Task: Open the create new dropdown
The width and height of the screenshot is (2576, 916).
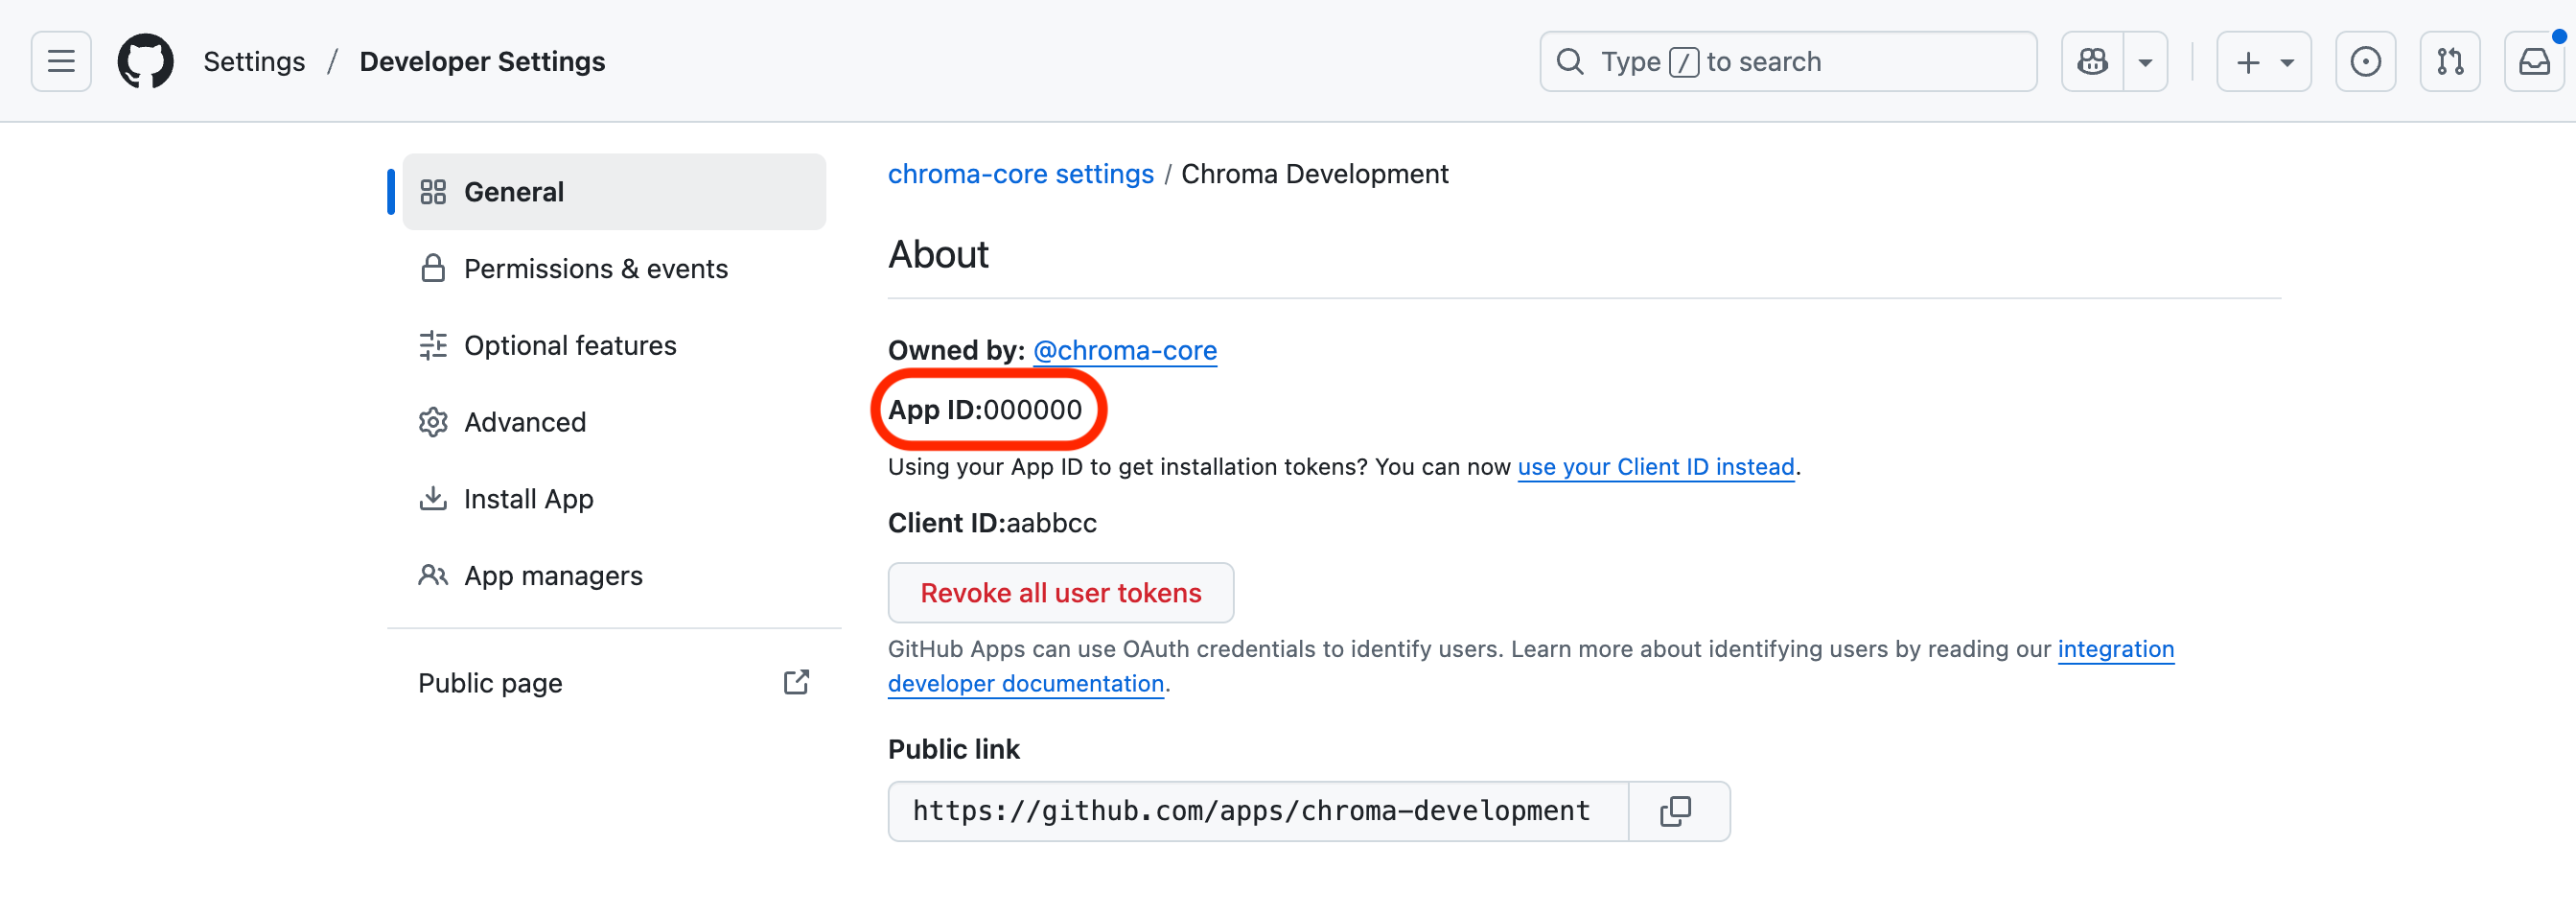Action: [x=2263, y=61]
